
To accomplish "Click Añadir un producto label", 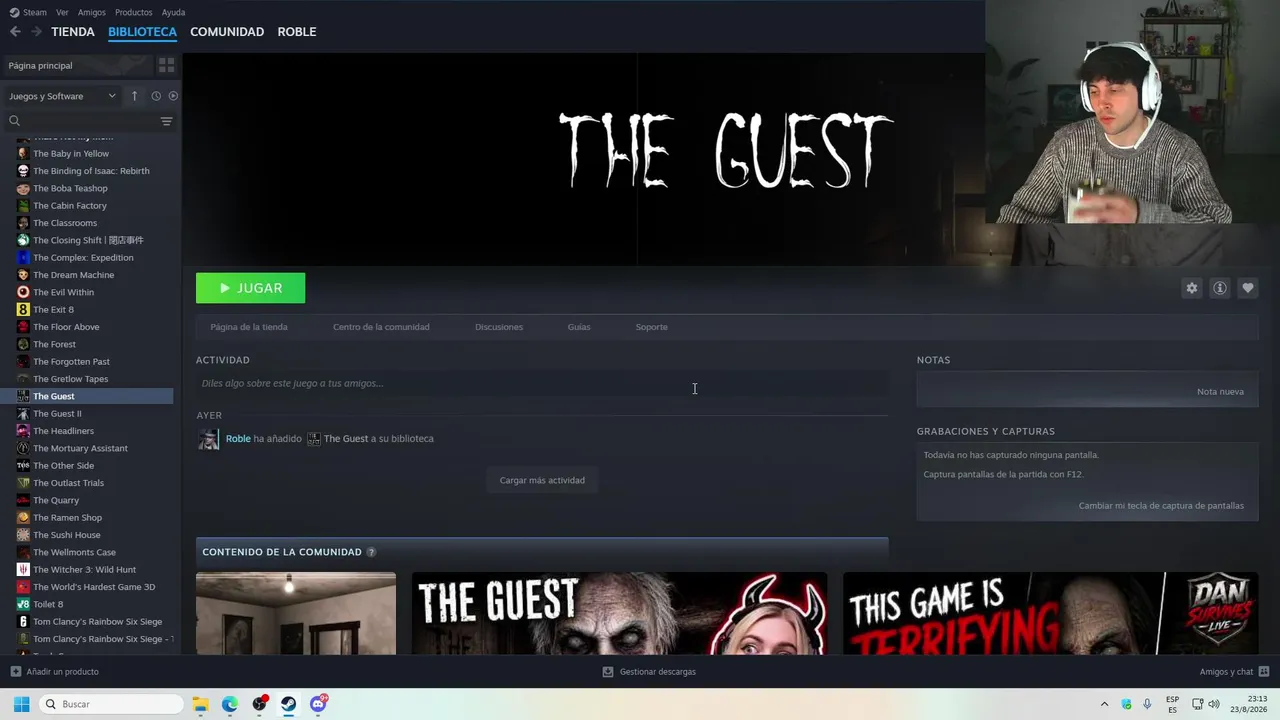I will (x=62, y=672).
